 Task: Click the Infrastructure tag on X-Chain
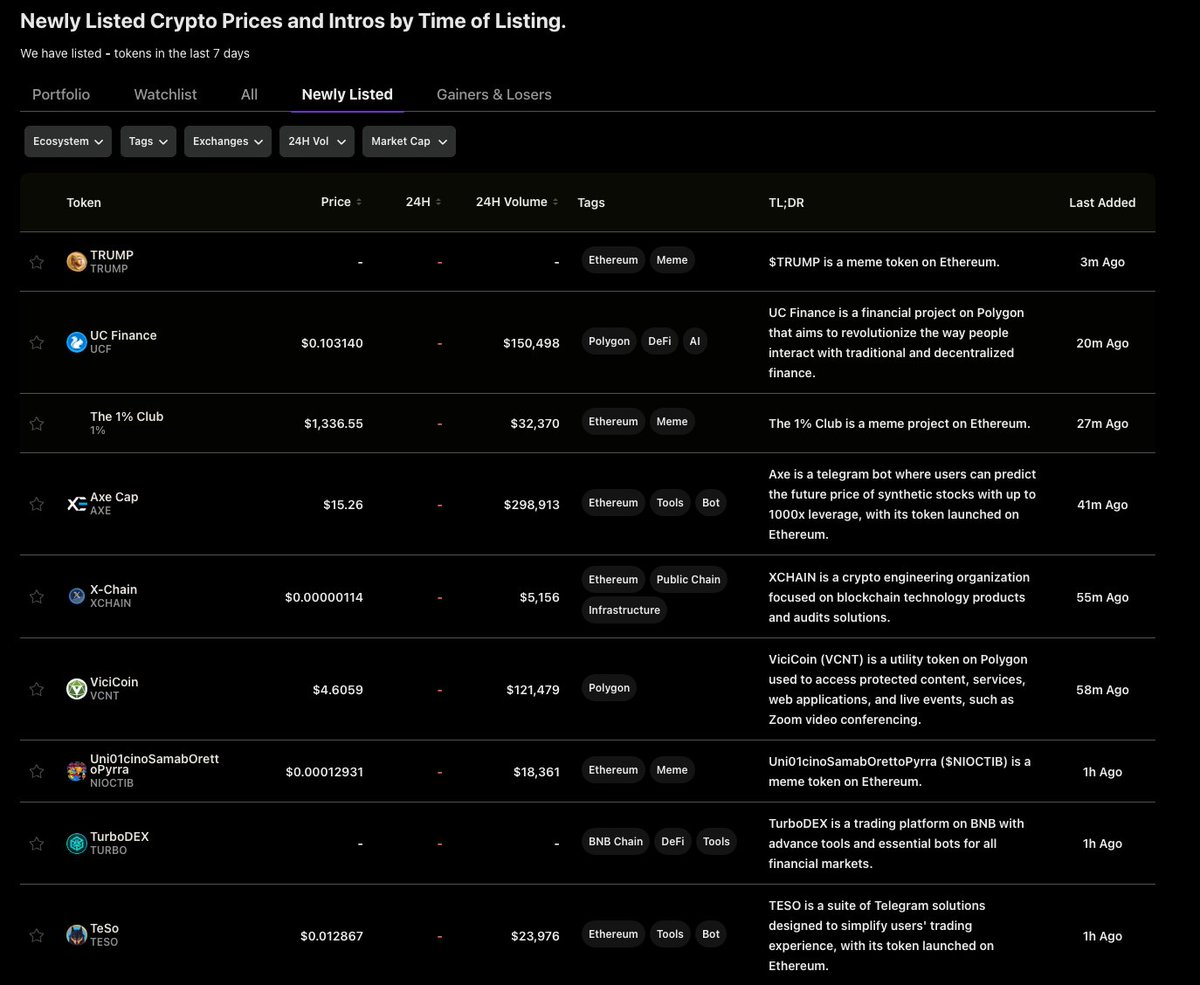click(x=624, y=610)
